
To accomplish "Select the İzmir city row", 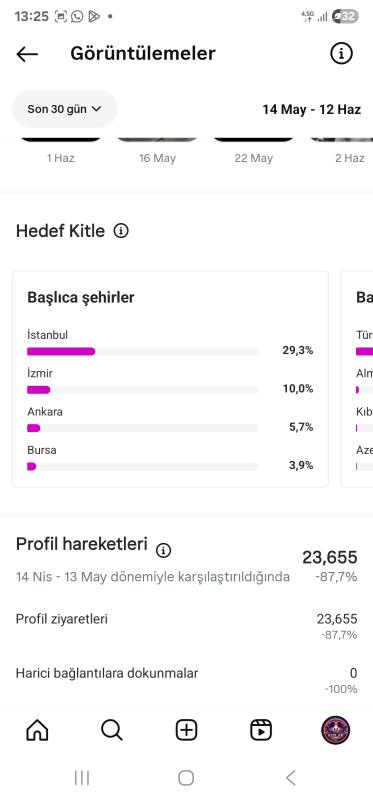I will (170, 382).
